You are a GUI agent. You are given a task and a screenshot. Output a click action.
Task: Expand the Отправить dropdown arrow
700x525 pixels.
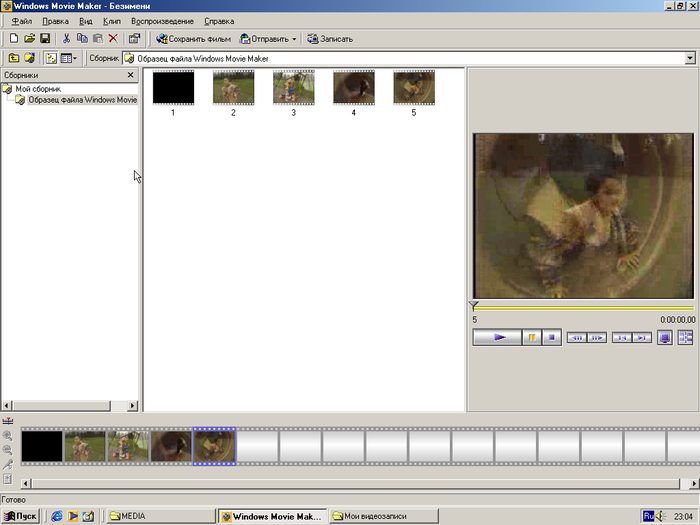(294, 39)
